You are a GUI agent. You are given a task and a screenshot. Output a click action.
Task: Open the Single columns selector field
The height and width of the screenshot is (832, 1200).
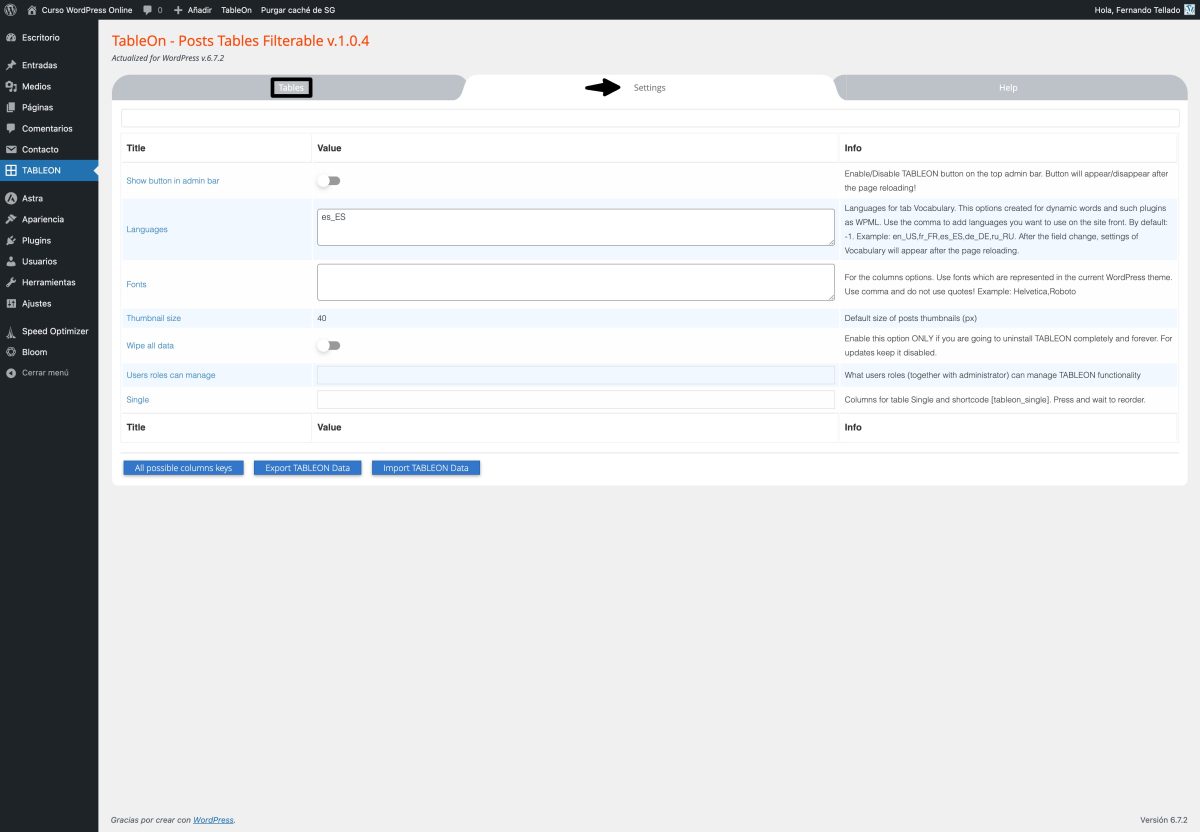tap(575, 399)
